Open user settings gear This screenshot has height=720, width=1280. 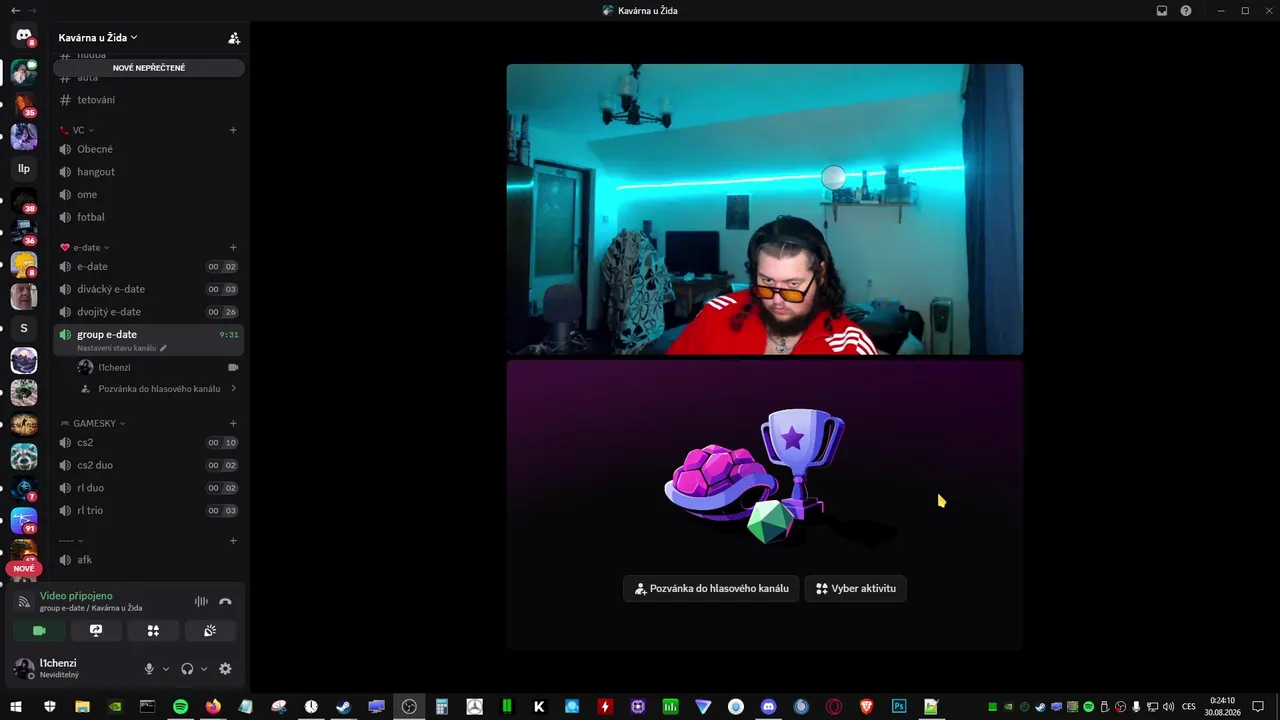point(225,669)
